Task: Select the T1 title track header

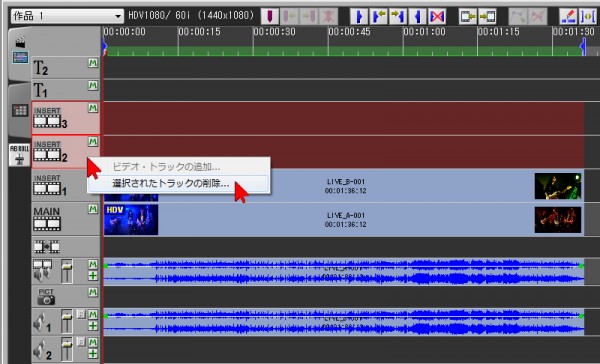Action: [65, 90]
